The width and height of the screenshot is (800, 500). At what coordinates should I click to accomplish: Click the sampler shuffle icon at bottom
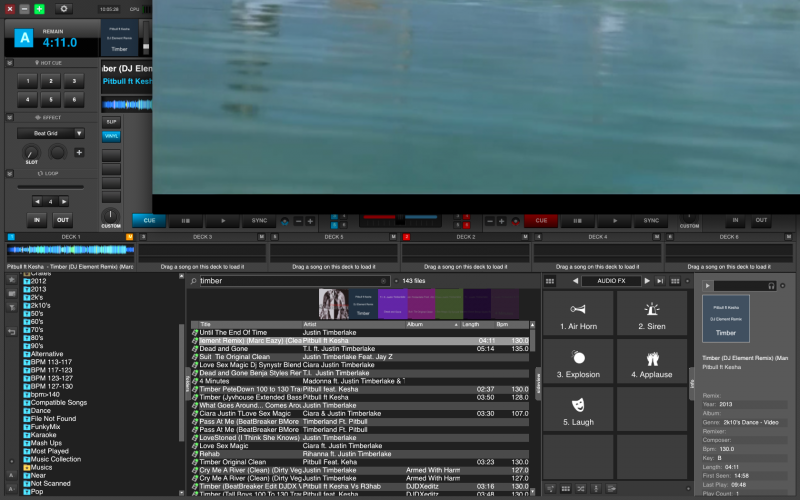[x=581, y=488]
